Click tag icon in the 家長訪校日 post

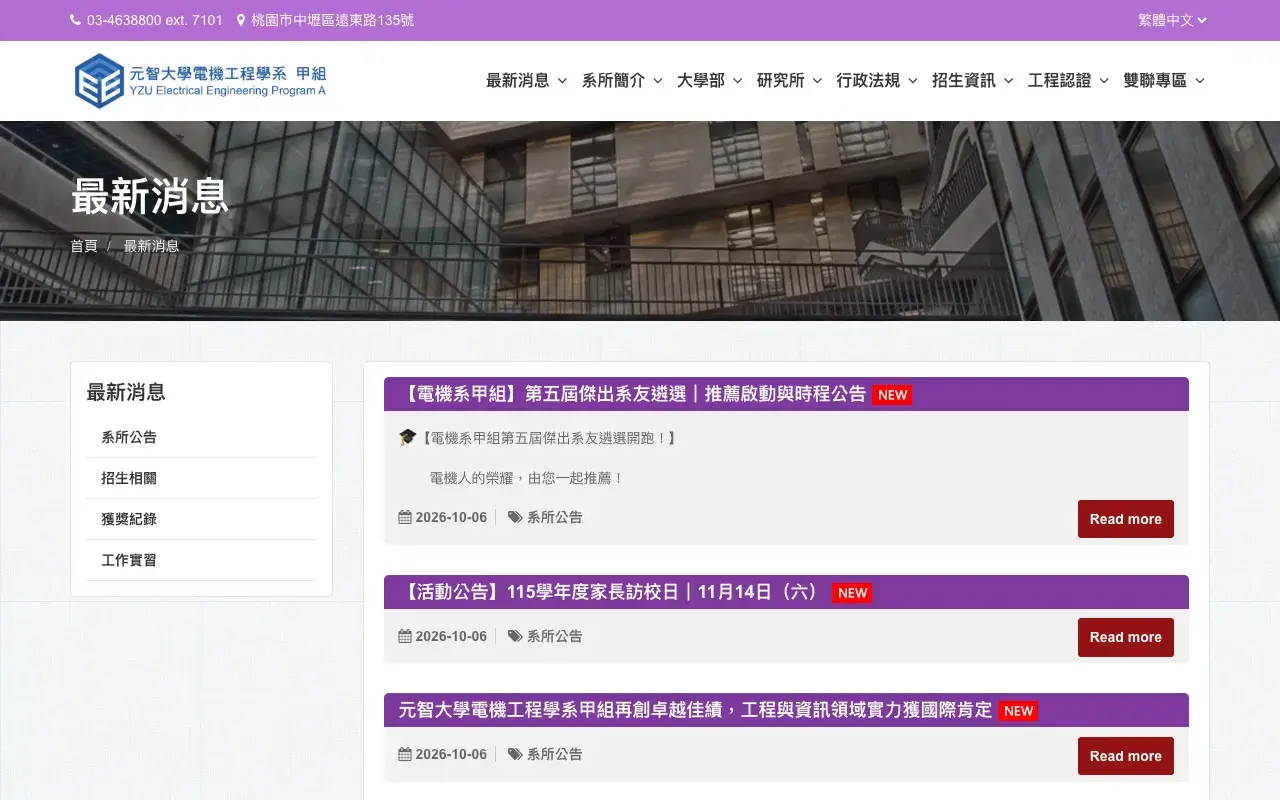pyautogui.click(x=515, y=636)
